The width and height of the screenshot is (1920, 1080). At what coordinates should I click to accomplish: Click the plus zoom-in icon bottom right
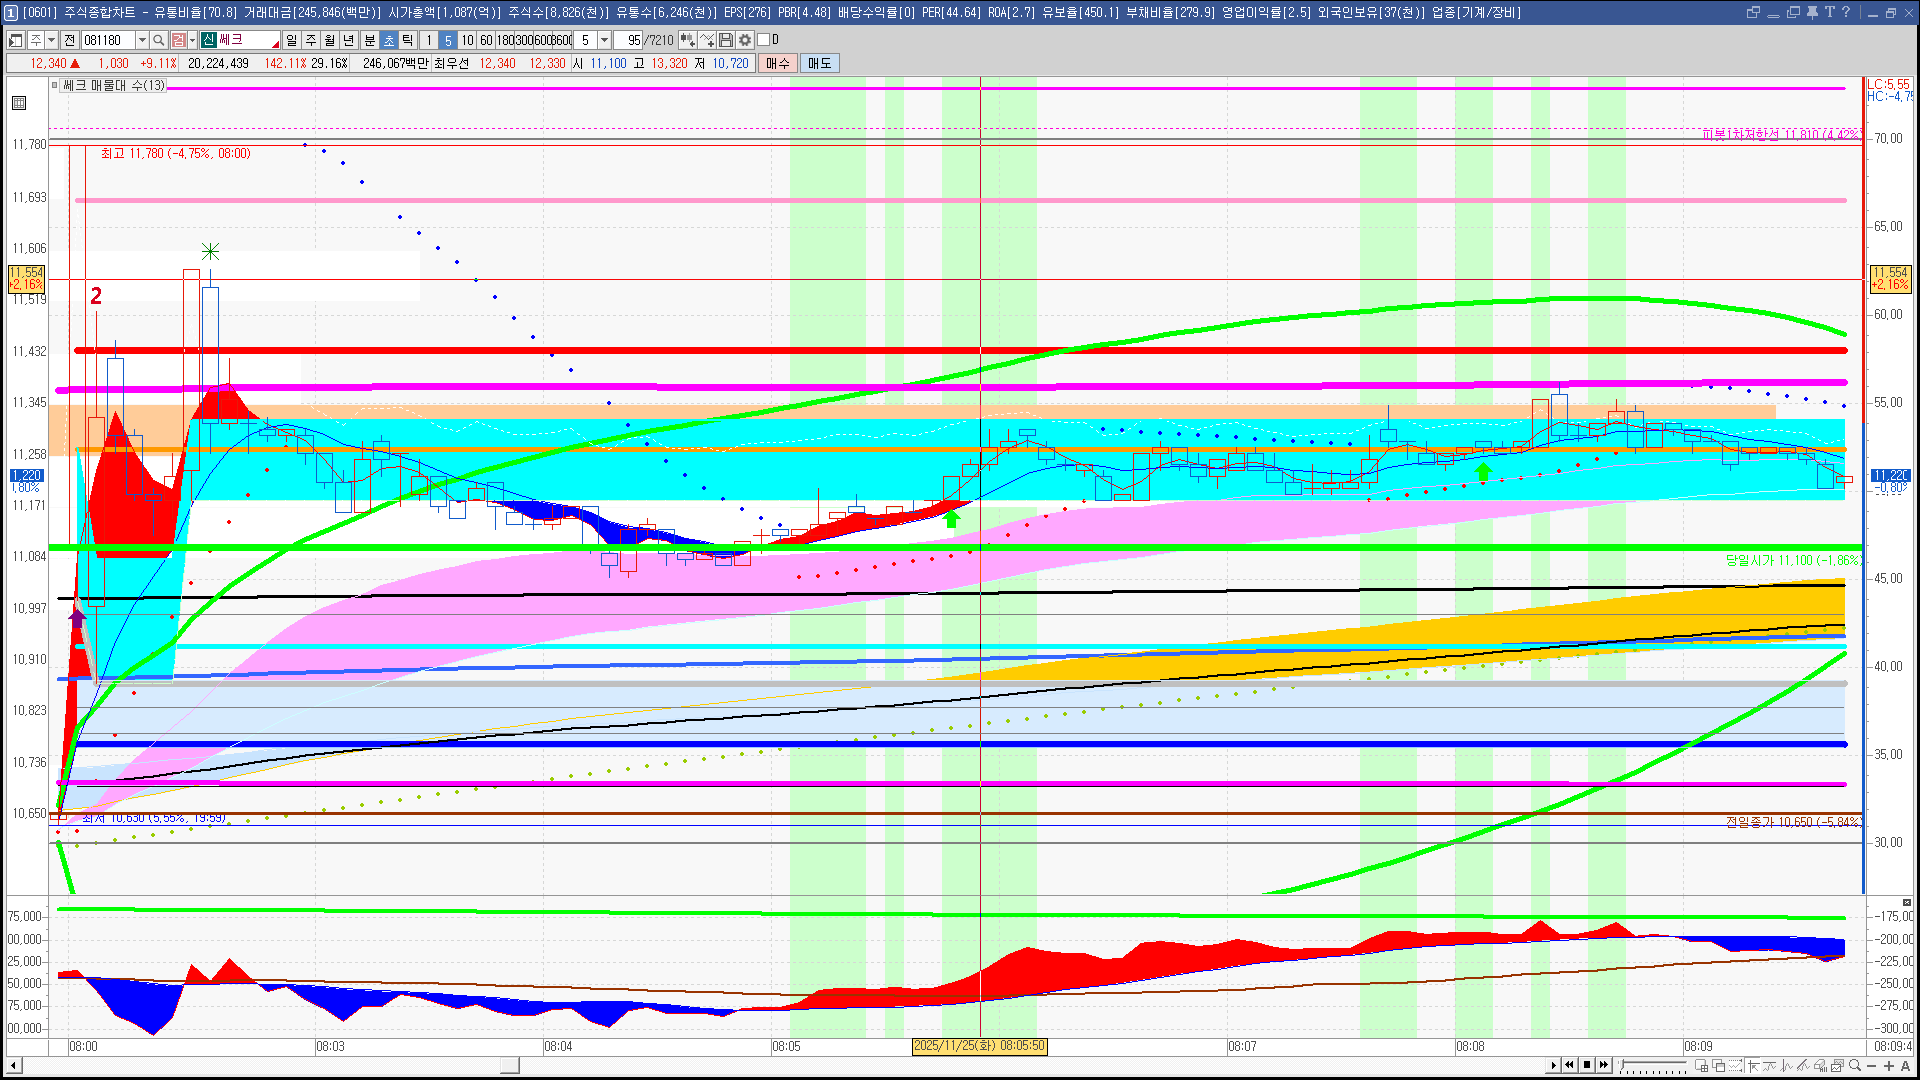pyautogui.click(x=1889, y=1065)
